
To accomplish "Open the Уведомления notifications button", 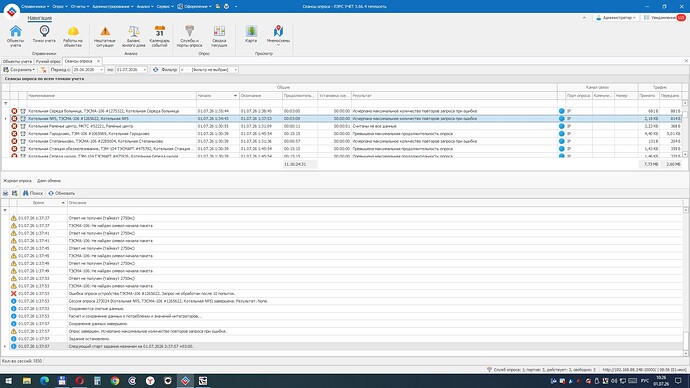I will pyautogui.click(x=664, y=18).
